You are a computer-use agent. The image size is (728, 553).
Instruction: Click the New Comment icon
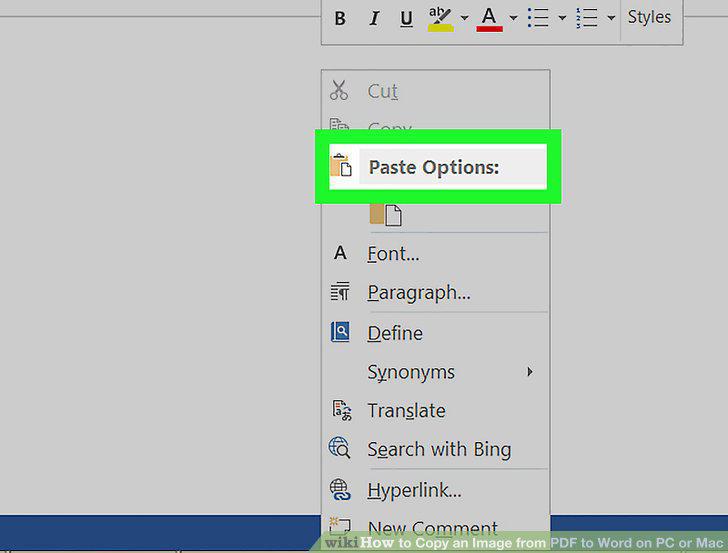pyautogui.click(x=339, y=526)
